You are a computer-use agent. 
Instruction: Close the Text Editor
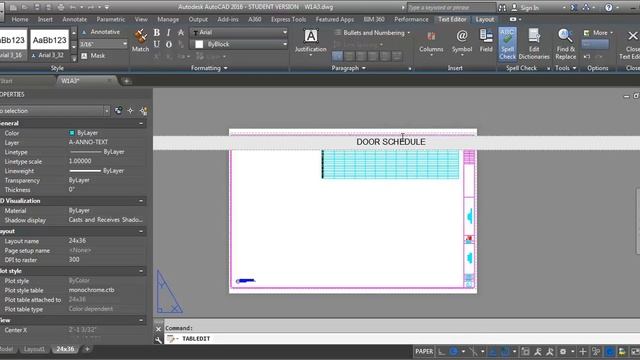coord(632,44)
